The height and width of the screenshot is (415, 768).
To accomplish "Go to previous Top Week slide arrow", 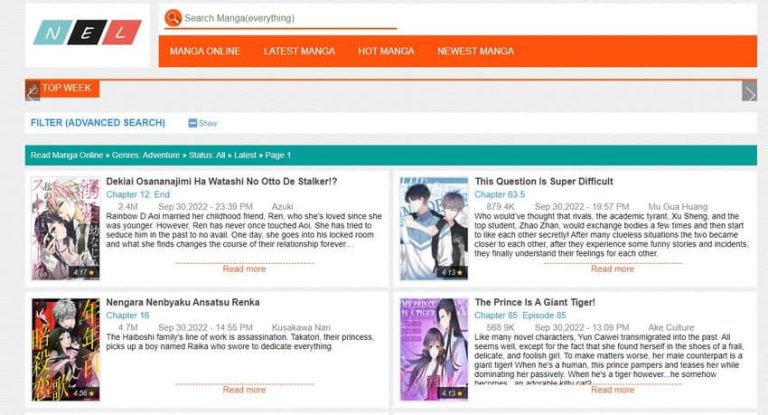I will coord(32,91).
